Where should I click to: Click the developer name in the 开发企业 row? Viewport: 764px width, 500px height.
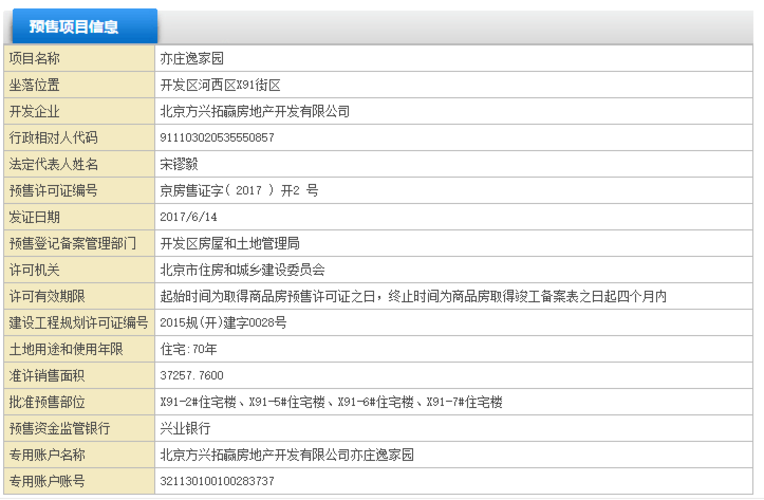[x=255, y=111]
